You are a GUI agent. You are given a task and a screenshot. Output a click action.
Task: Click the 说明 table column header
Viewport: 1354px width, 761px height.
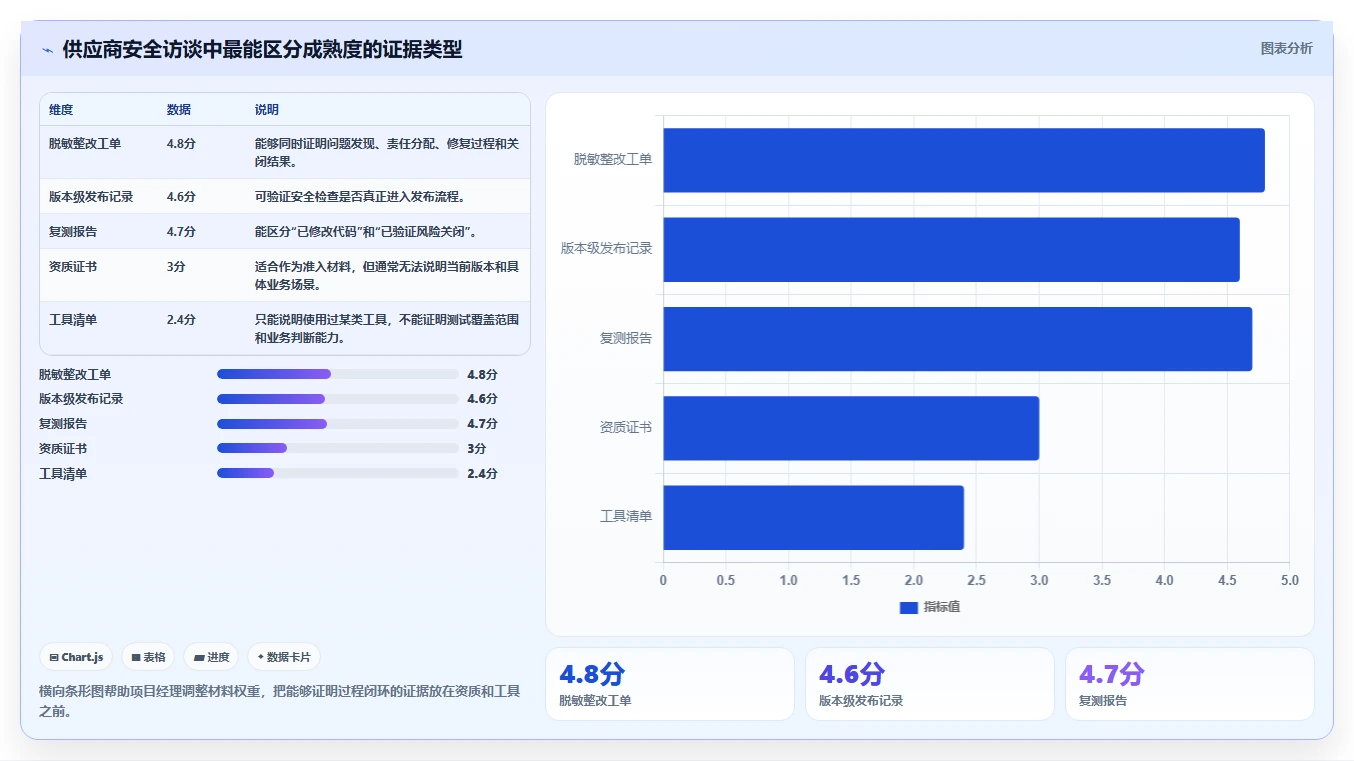(267, 110)
